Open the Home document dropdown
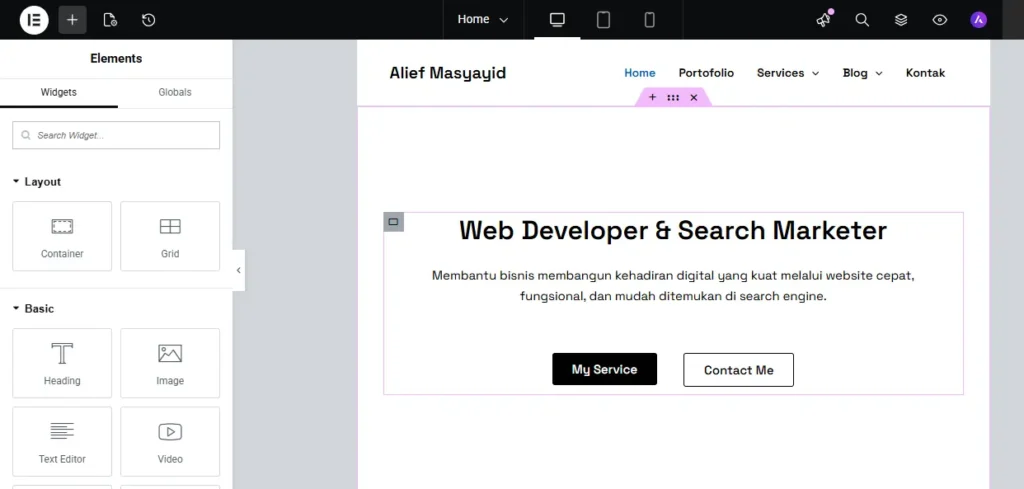The width and height of the screenshot is (1024, 489). 483,20
